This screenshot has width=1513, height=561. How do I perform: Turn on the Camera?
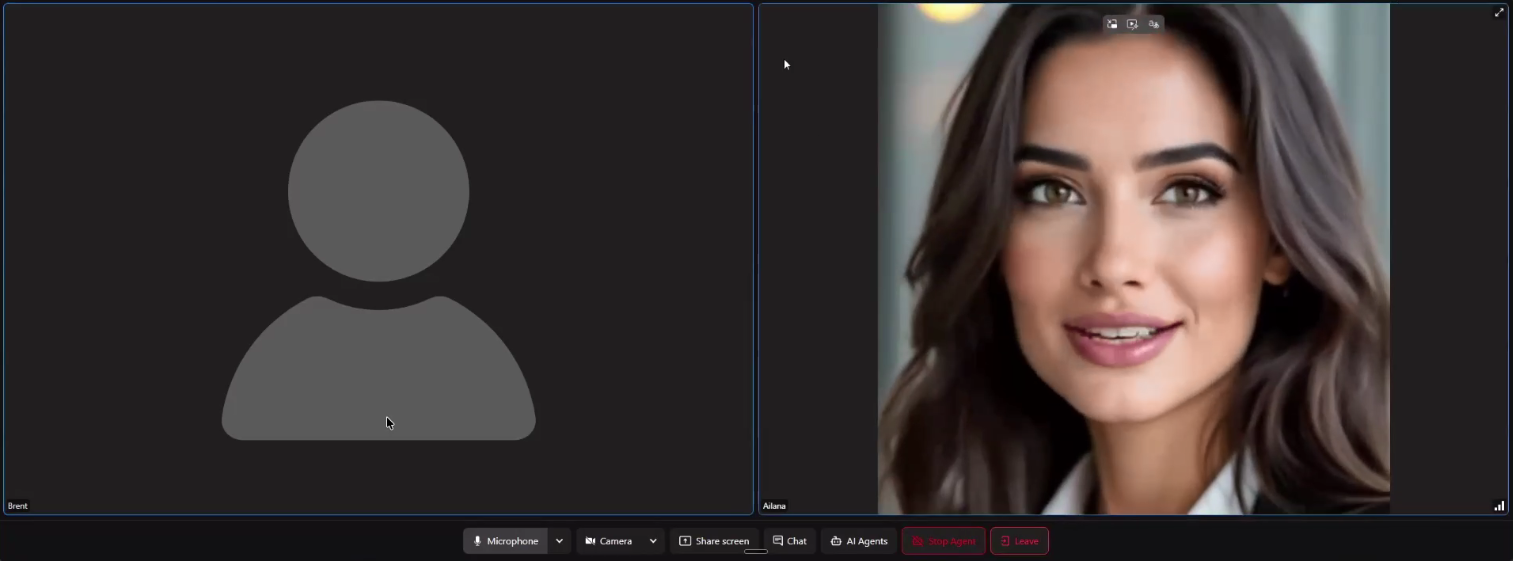pos(608,541)
